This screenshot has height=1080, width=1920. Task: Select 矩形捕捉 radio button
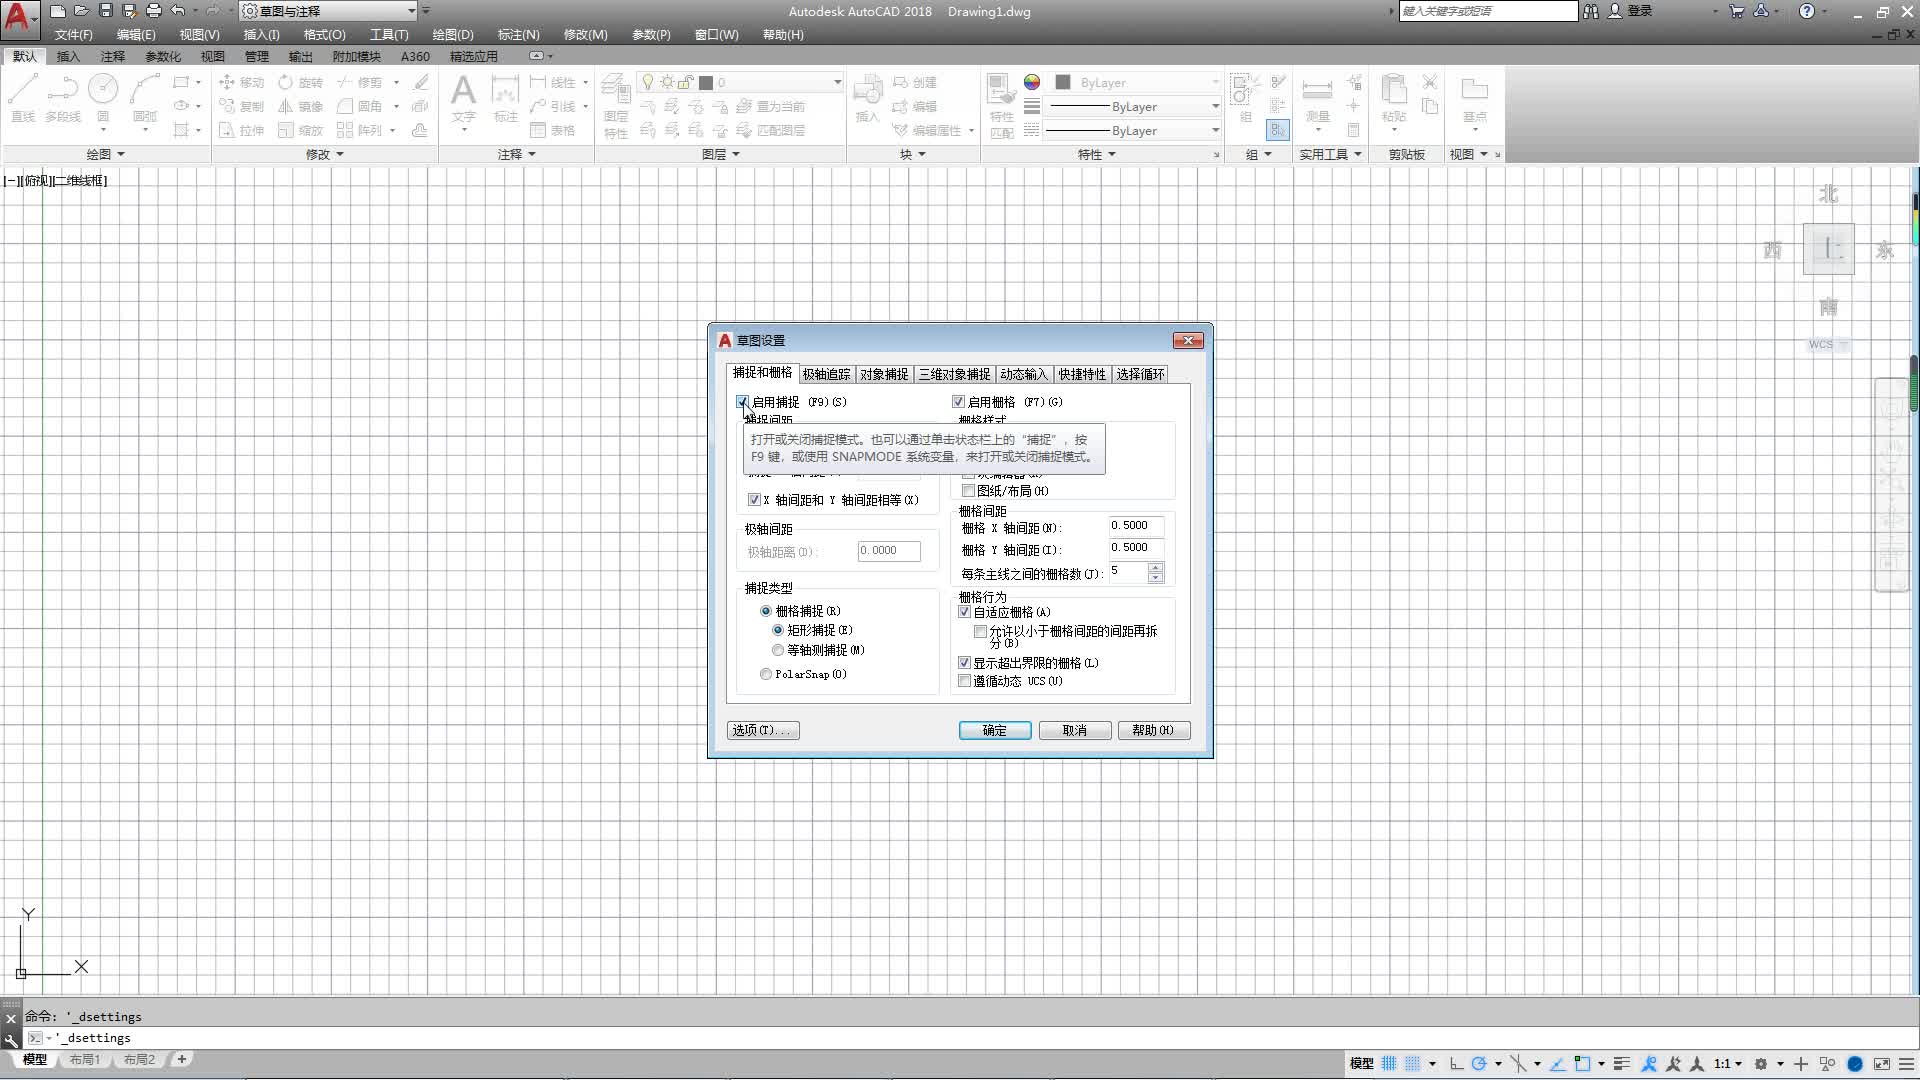pyautogui.click(x=778, y=630)
